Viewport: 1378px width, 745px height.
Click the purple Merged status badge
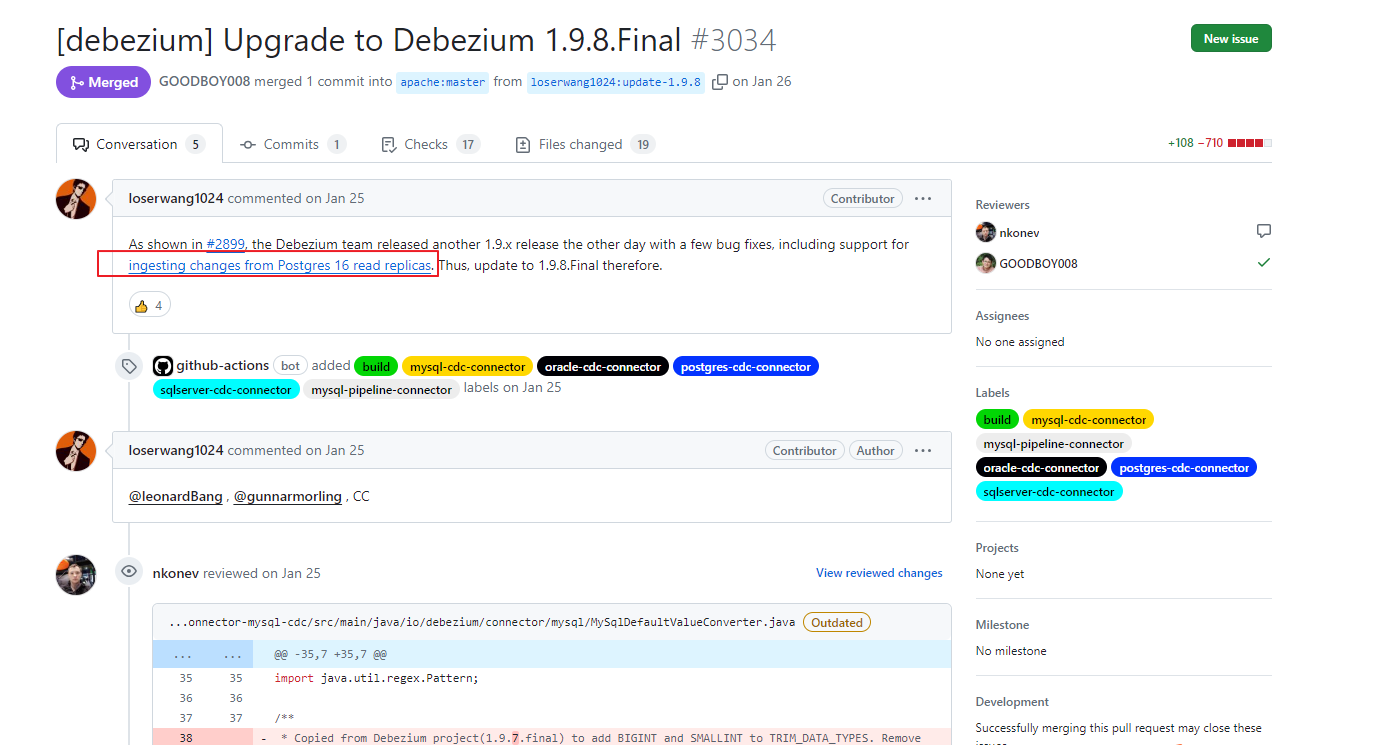click(103, 82)
